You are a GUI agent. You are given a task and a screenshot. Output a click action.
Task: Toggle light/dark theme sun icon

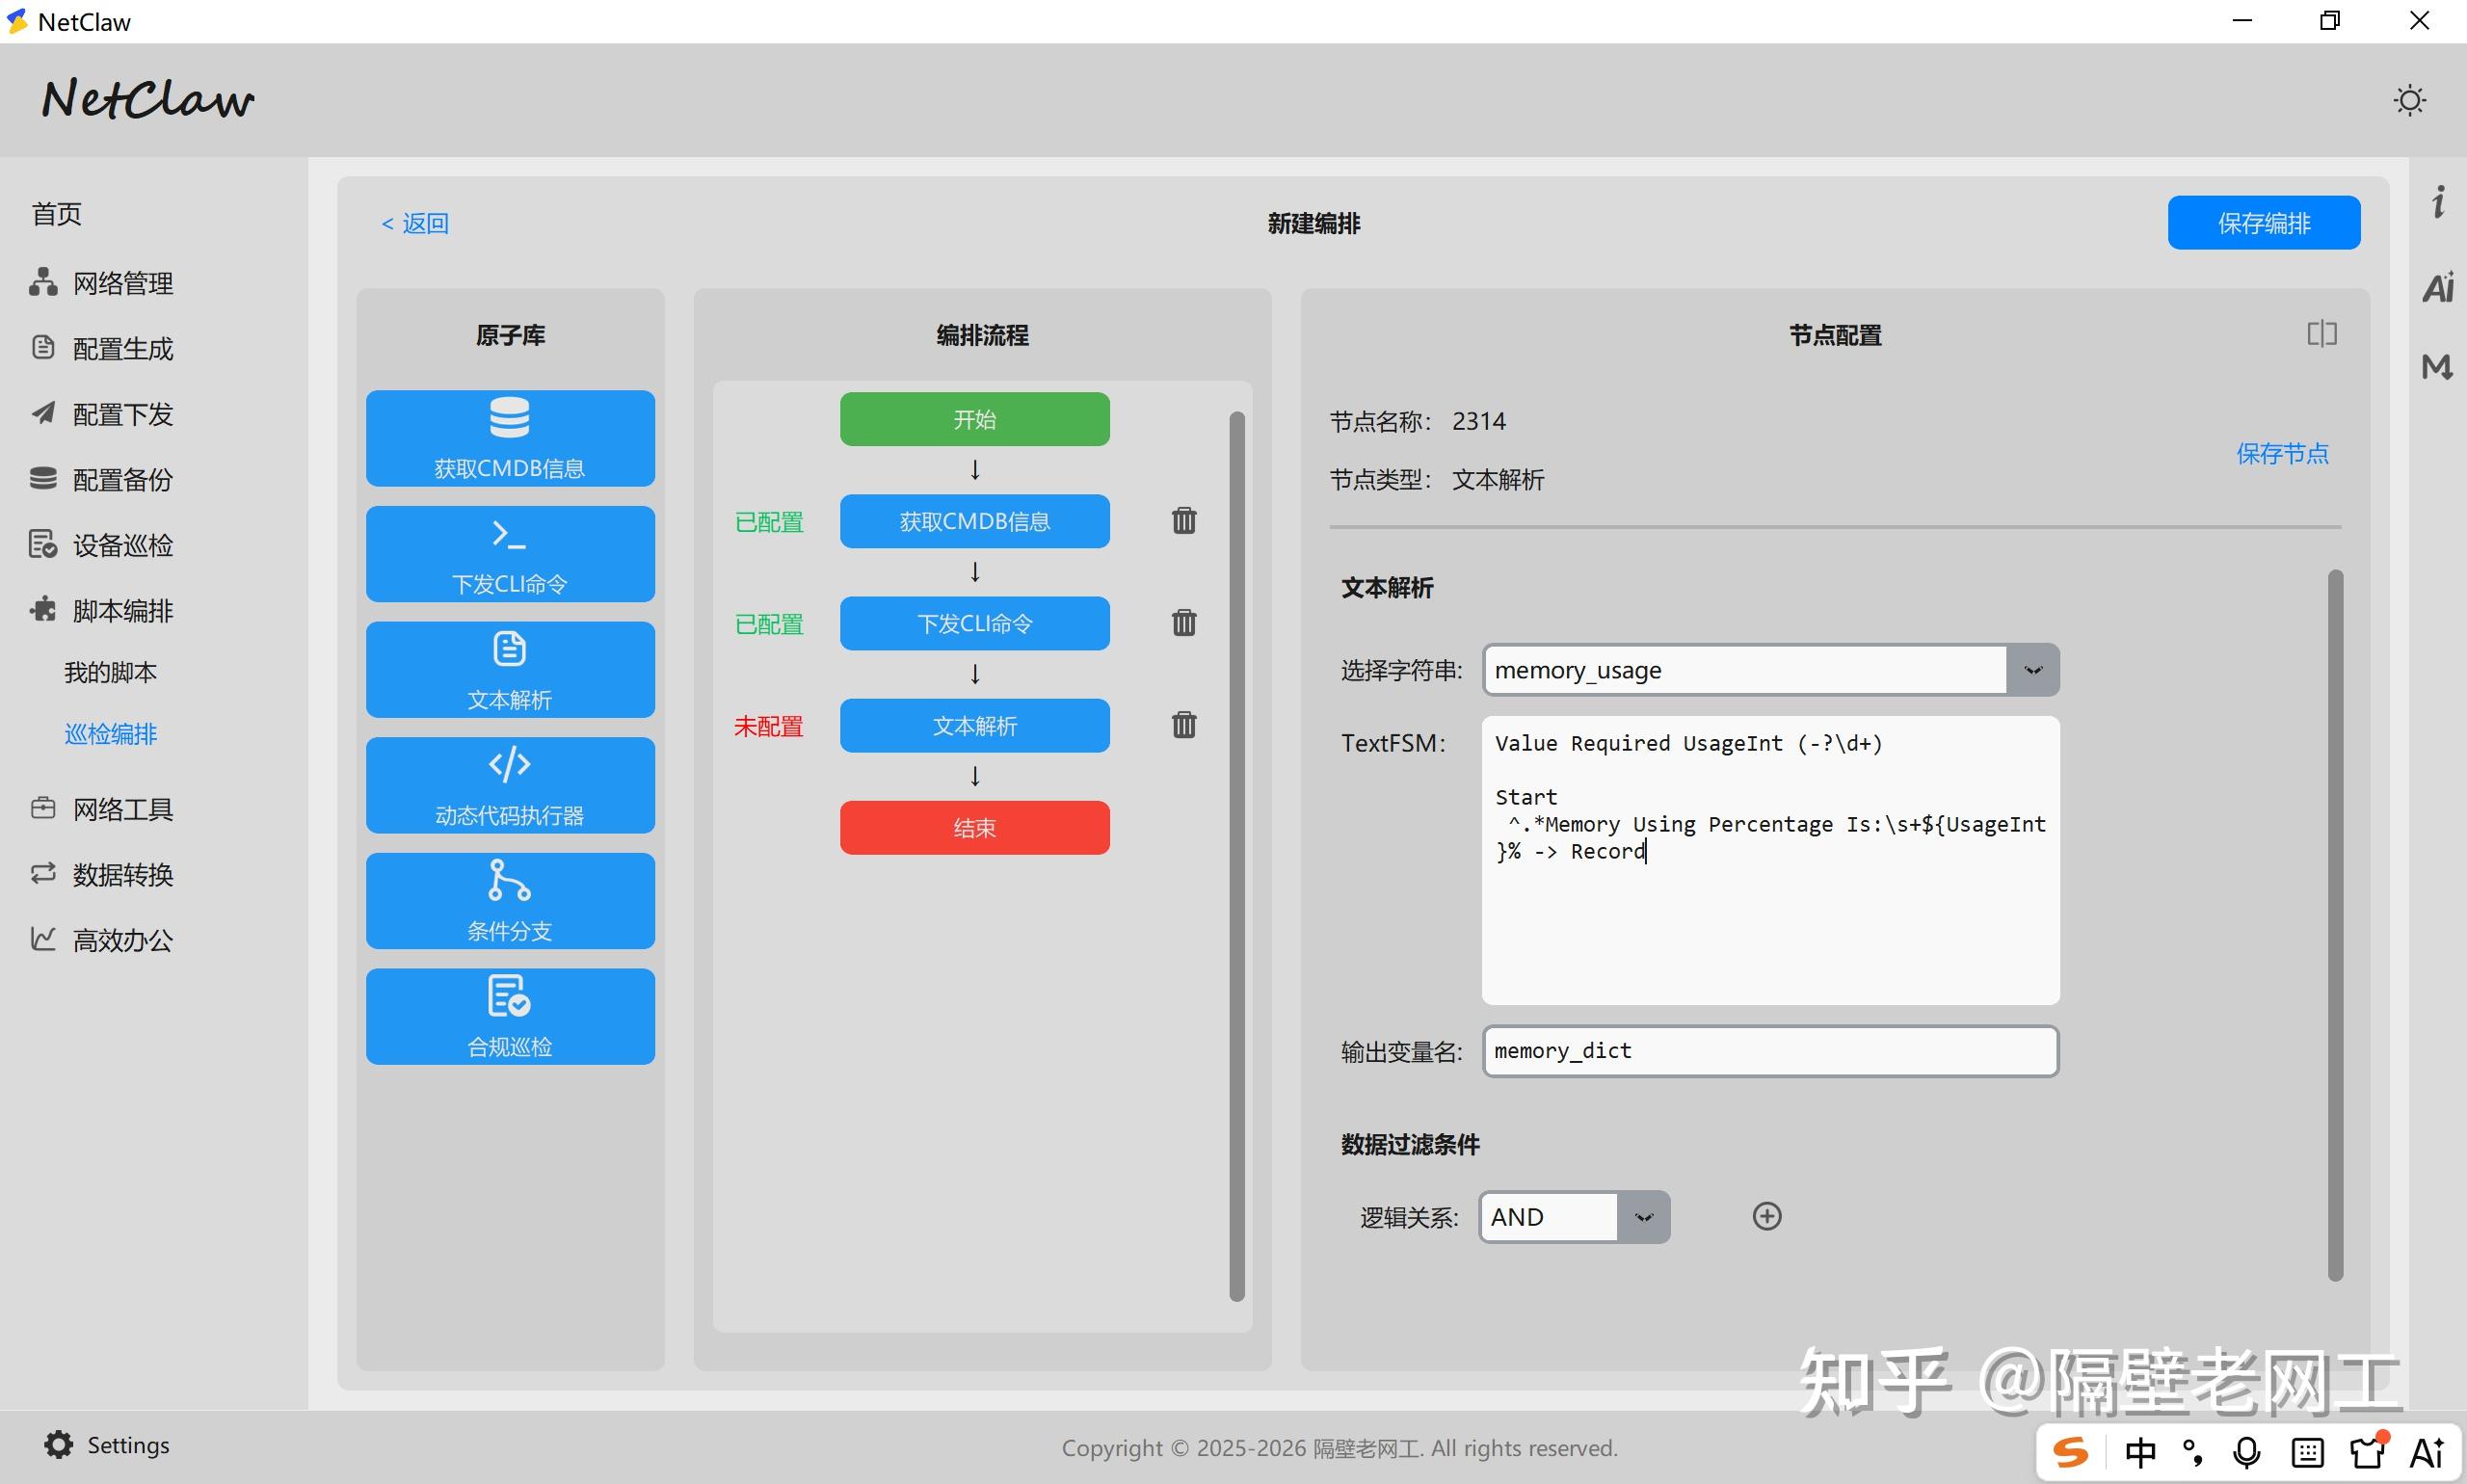click(2409, 100)
